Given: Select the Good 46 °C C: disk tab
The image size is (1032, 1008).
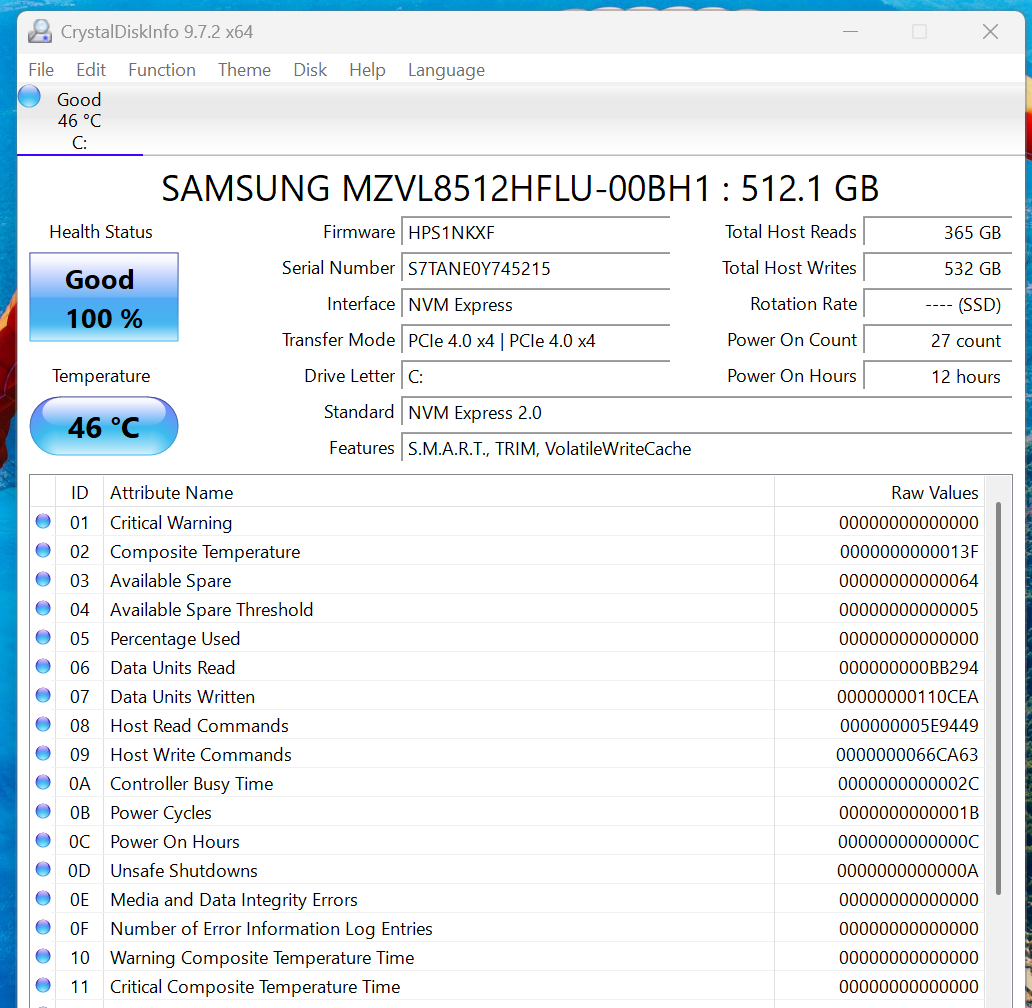Looking at the screenshot, I should coord(79,121).
